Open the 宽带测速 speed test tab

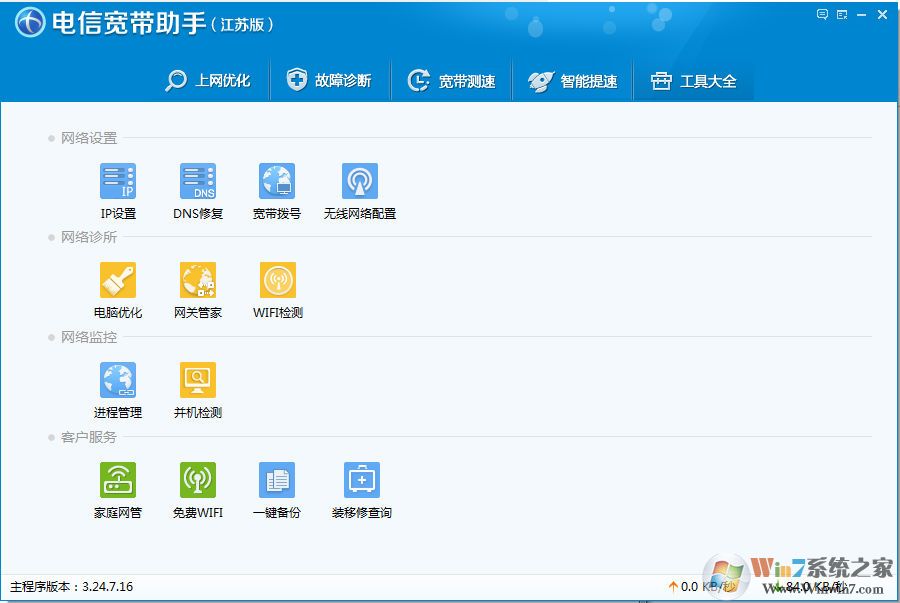(x=452, y=80)
